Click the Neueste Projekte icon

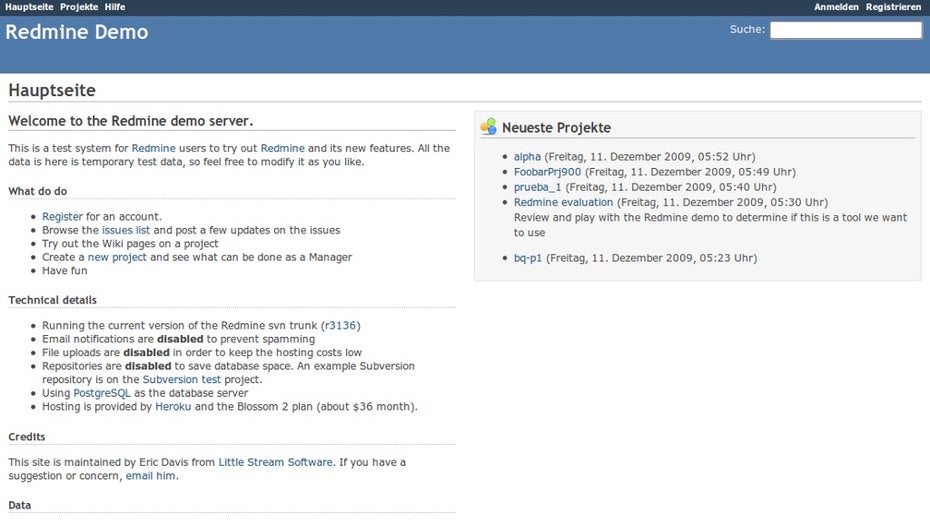point(489,126)
